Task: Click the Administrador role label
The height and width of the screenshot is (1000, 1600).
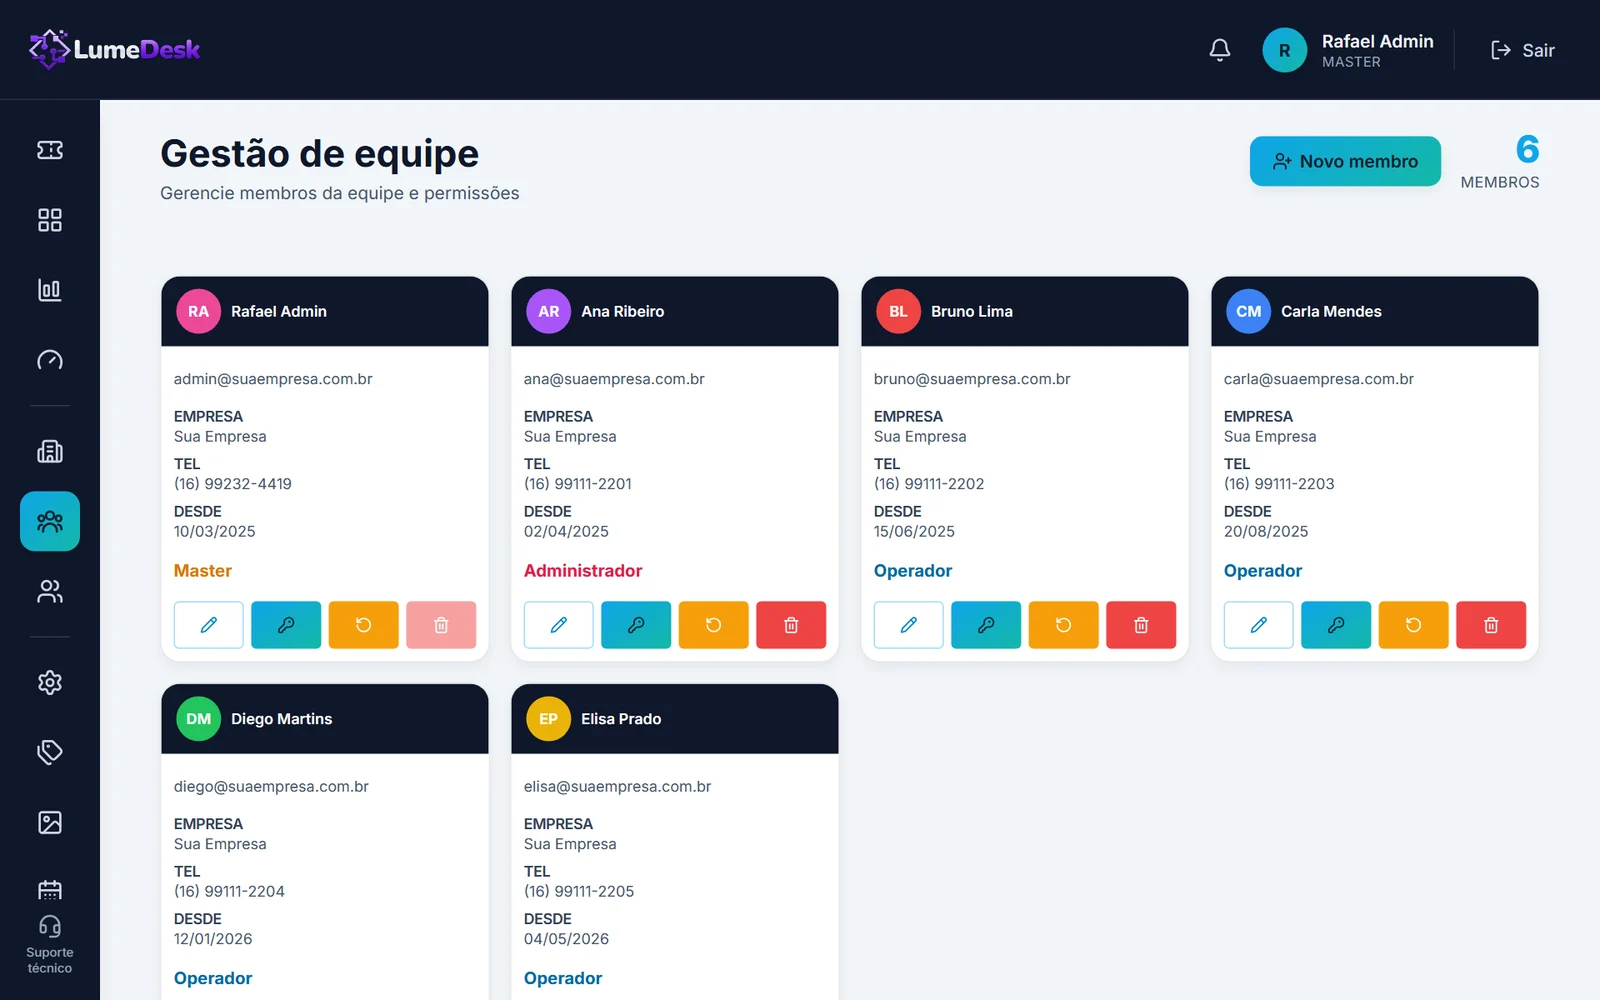Action: pos(583,571)
